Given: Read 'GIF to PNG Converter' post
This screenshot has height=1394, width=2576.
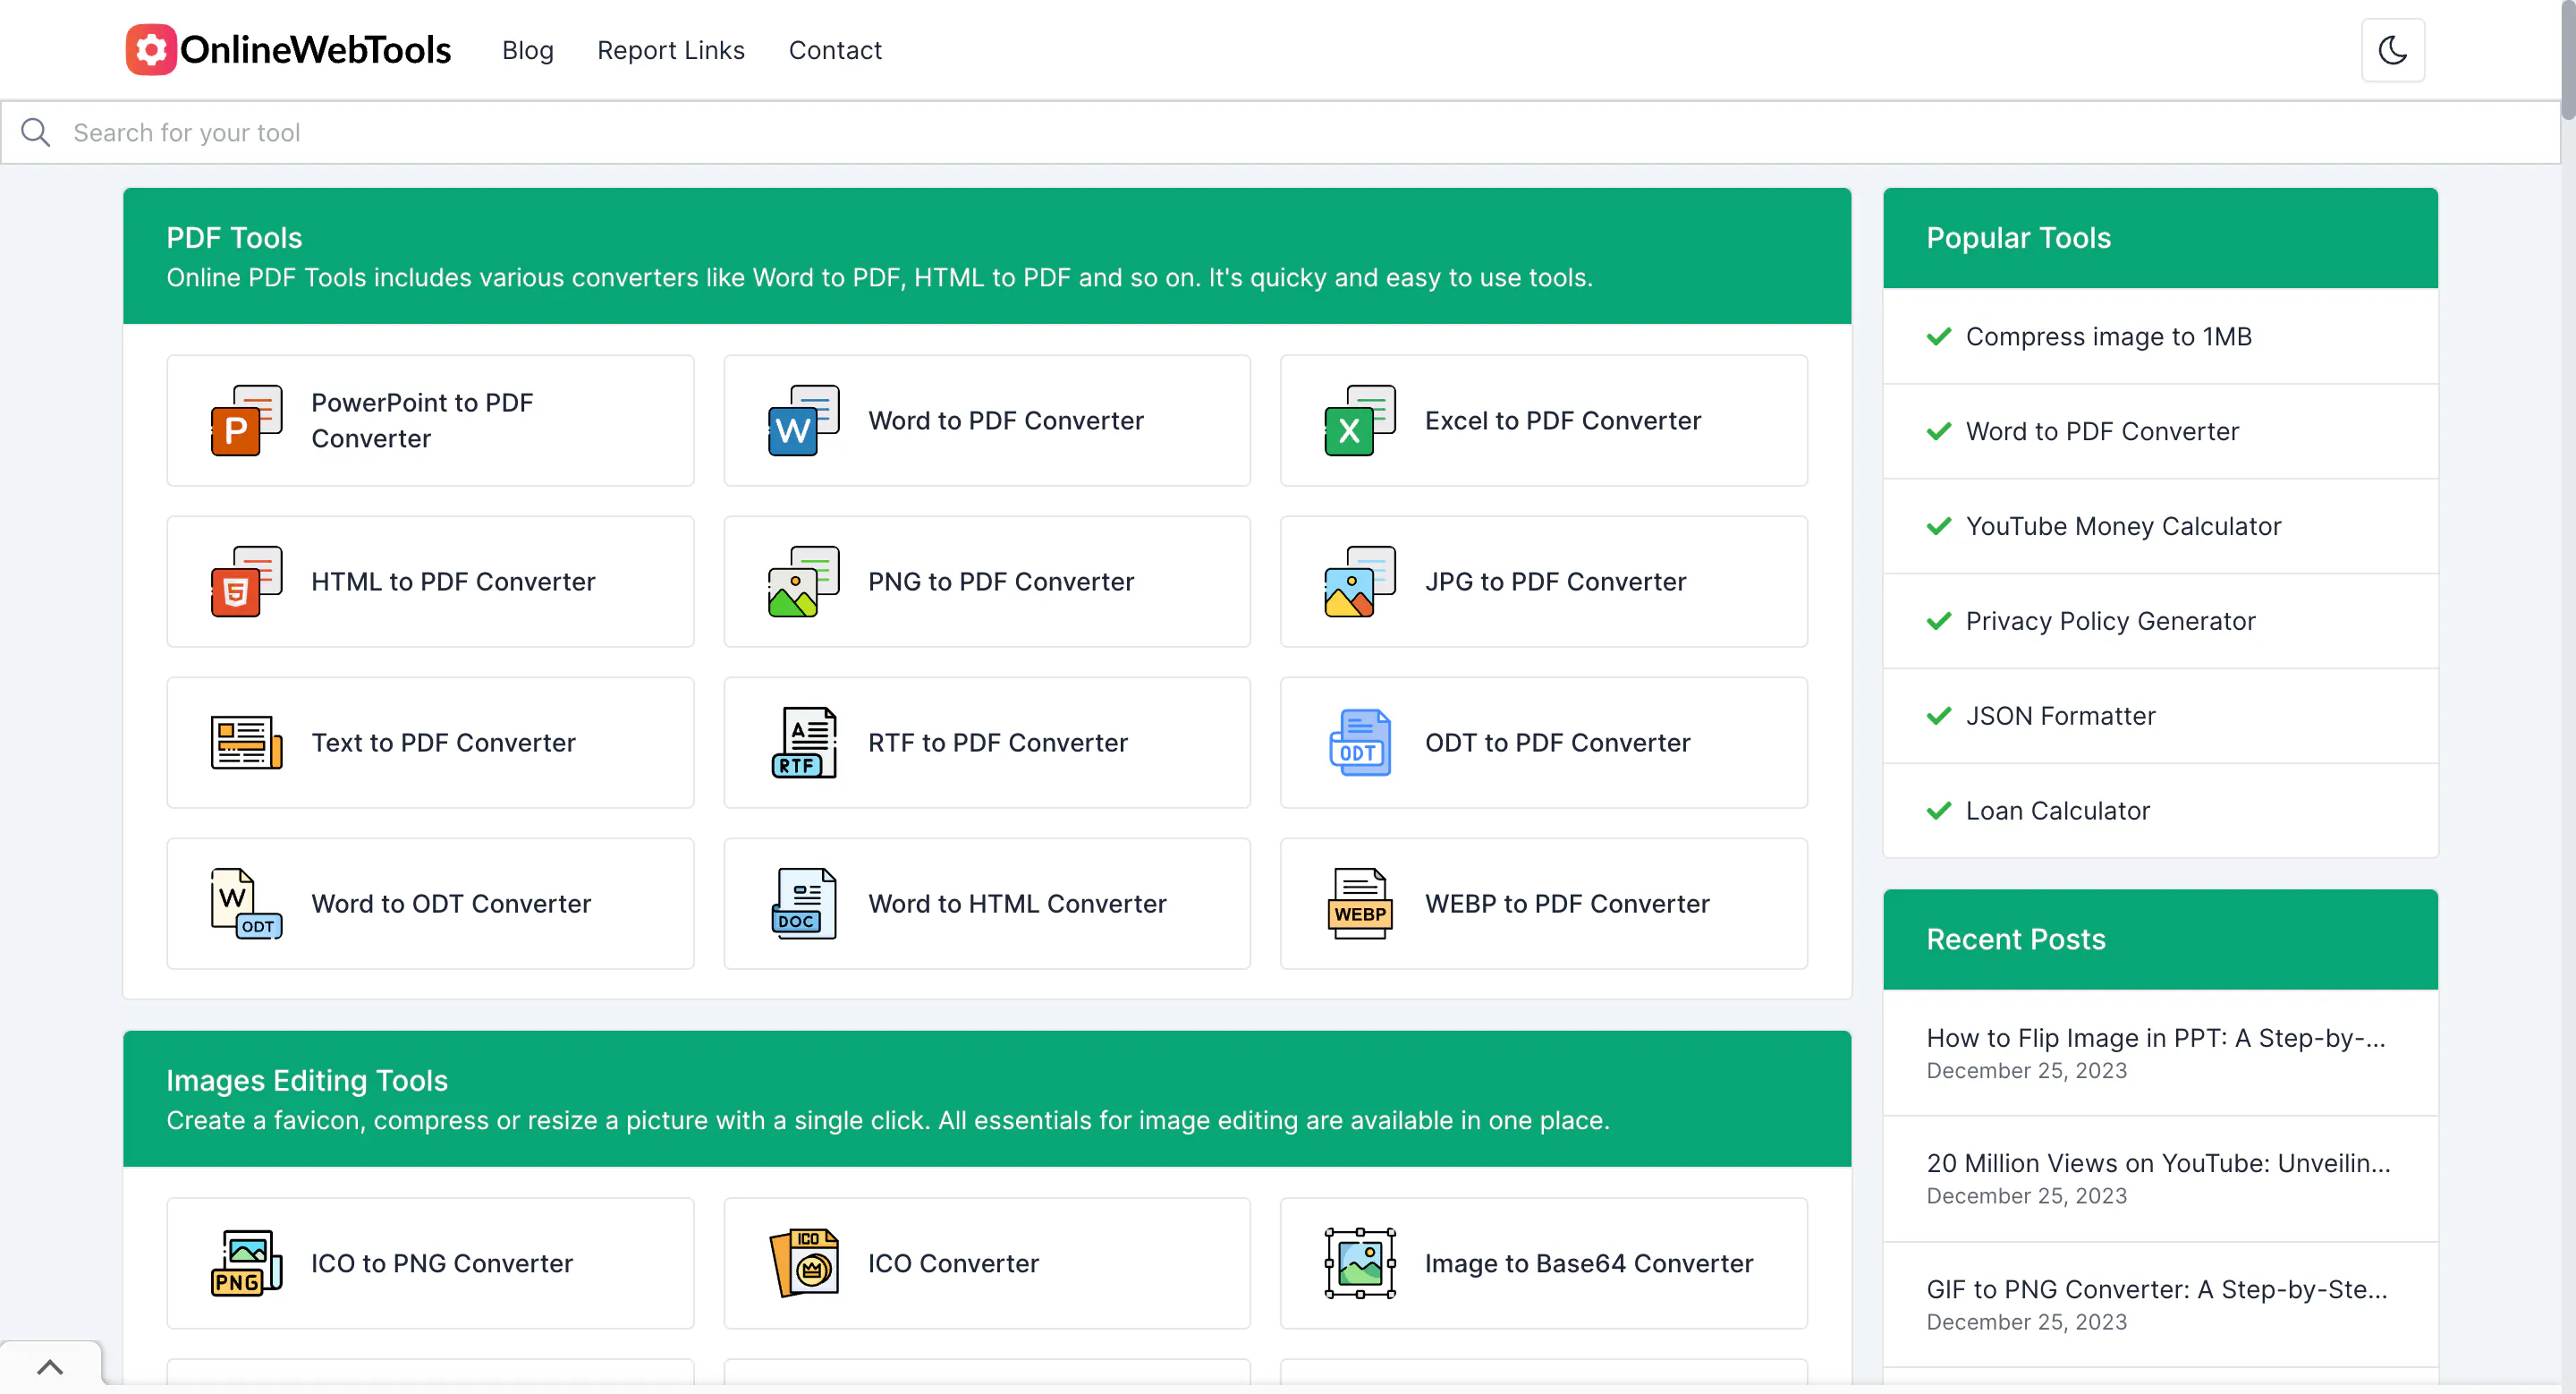Looking at the screenshot, I should point(2157,1290).
